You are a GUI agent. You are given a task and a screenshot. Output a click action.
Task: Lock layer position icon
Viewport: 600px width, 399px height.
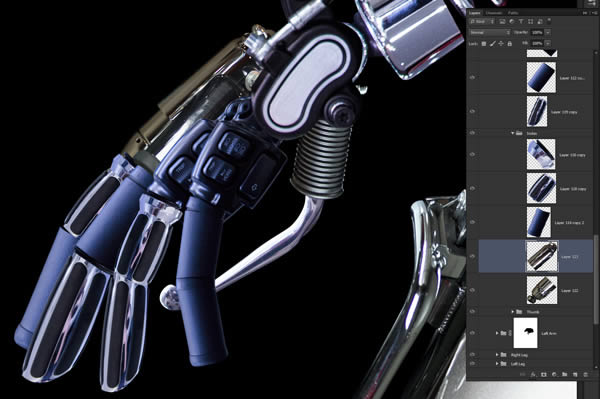point(501,44)
